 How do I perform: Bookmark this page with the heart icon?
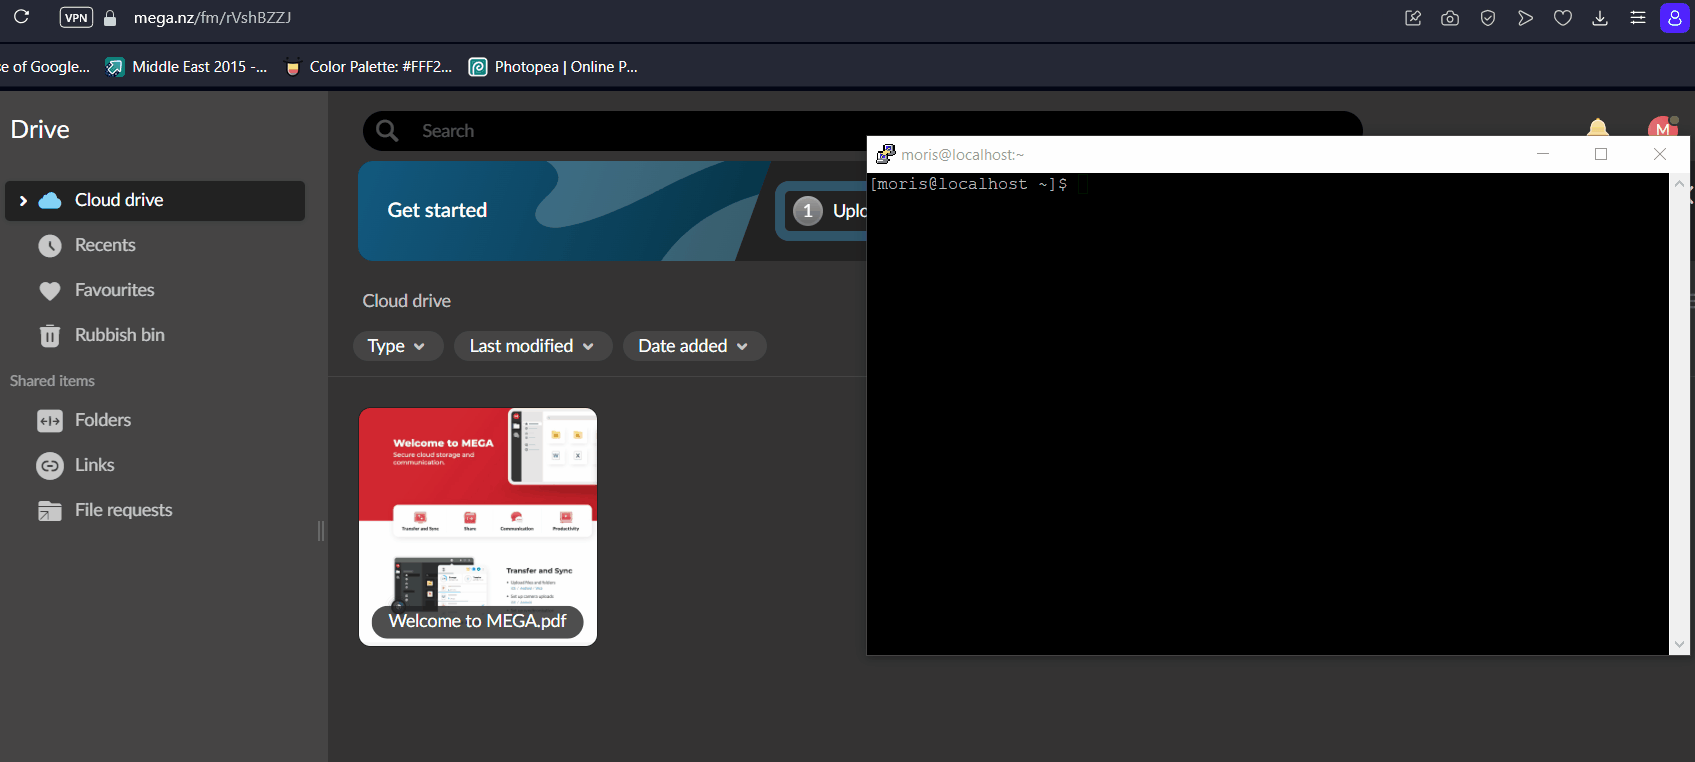click(1563, 18)
